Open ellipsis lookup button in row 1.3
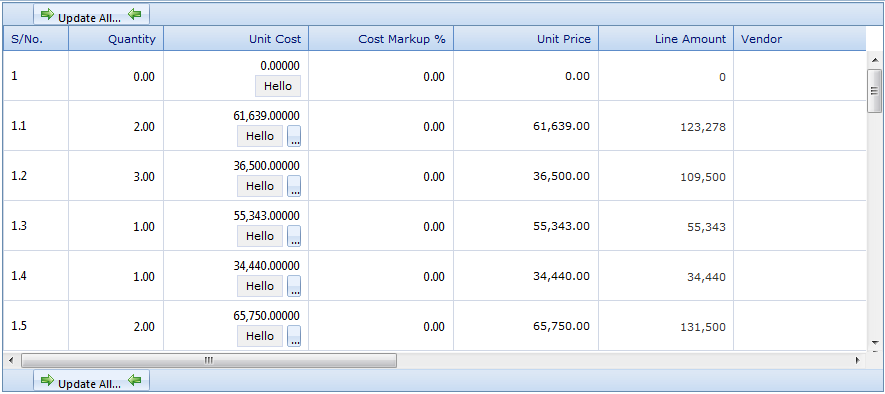This screenshot has width=885, height=394. 294,236
